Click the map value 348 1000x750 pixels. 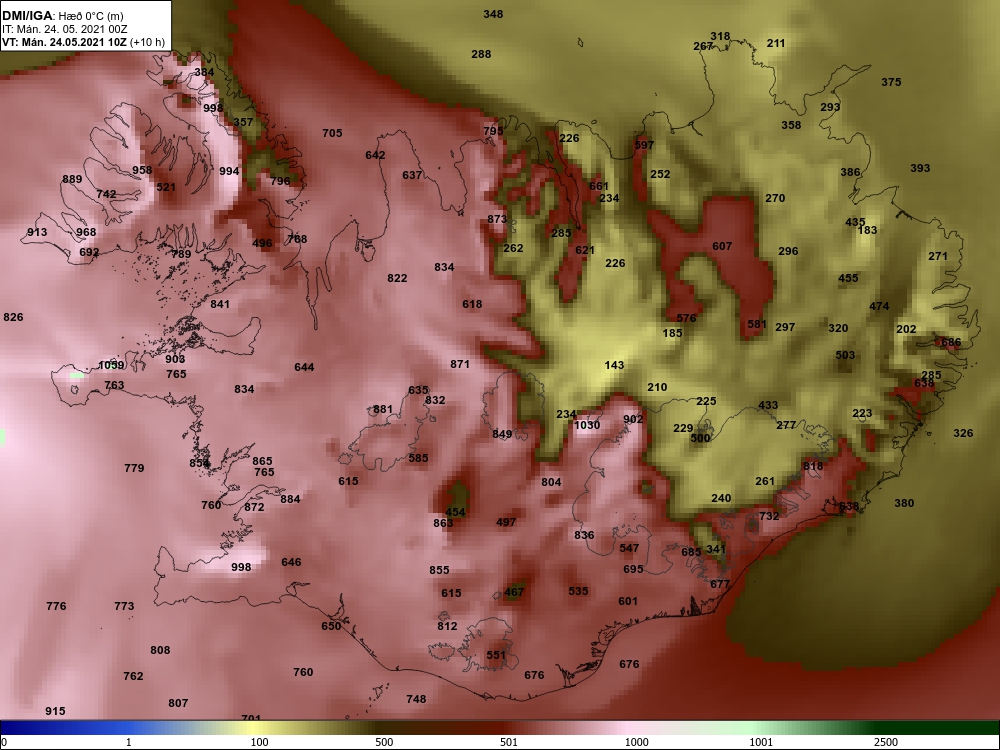tap(493, 14)
